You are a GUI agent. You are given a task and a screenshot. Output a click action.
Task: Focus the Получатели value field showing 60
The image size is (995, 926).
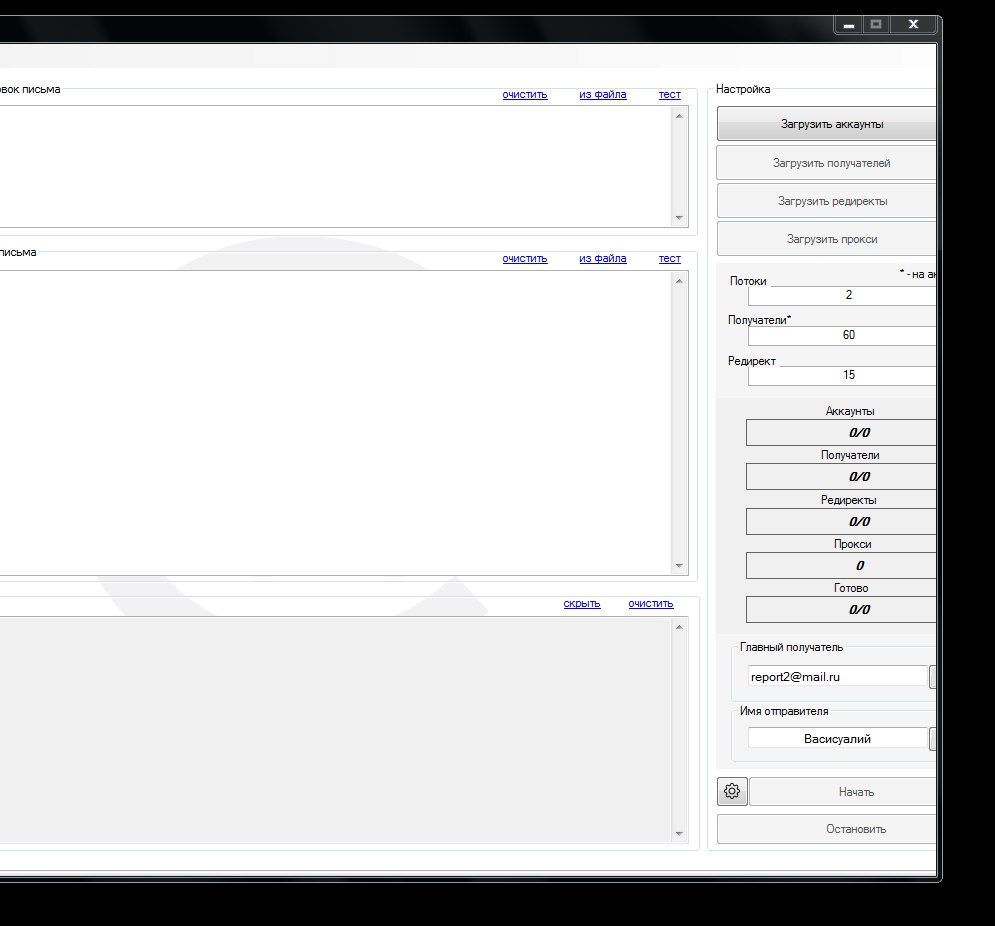(842, 335)
